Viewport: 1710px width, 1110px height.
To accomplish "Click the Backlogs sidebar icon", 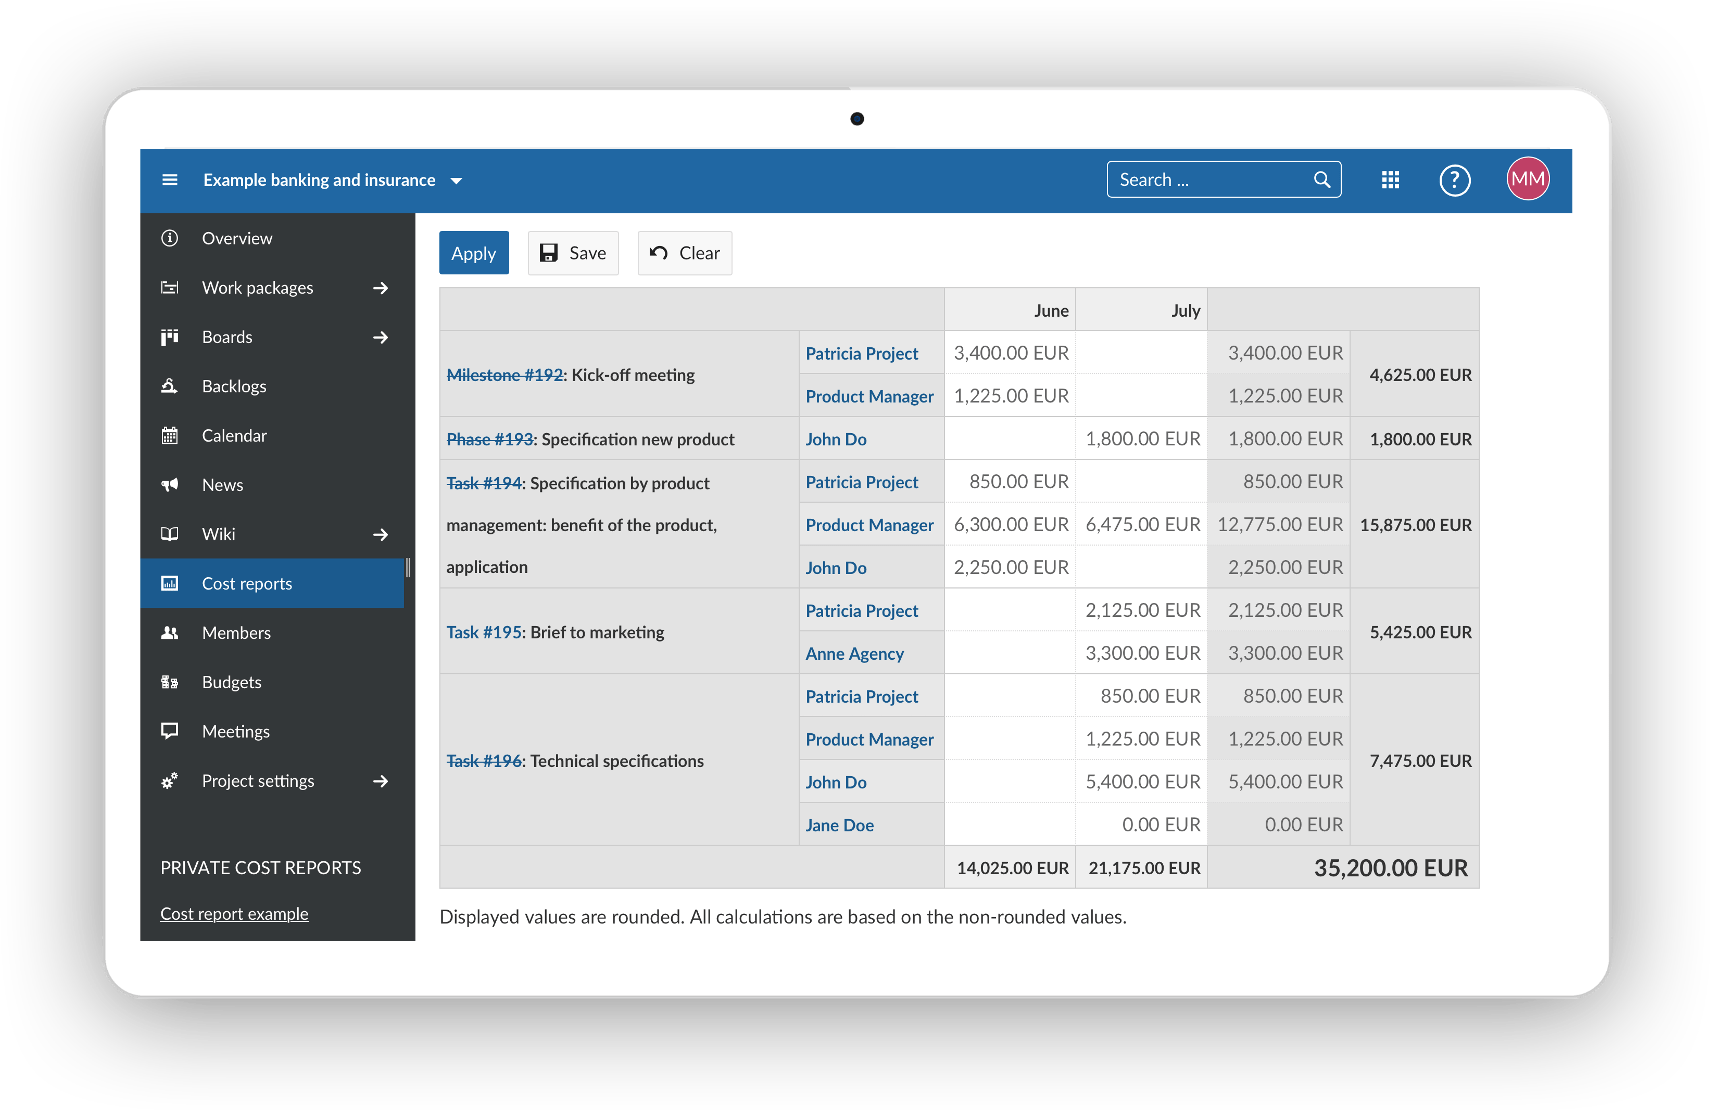I will coord(170,386).
